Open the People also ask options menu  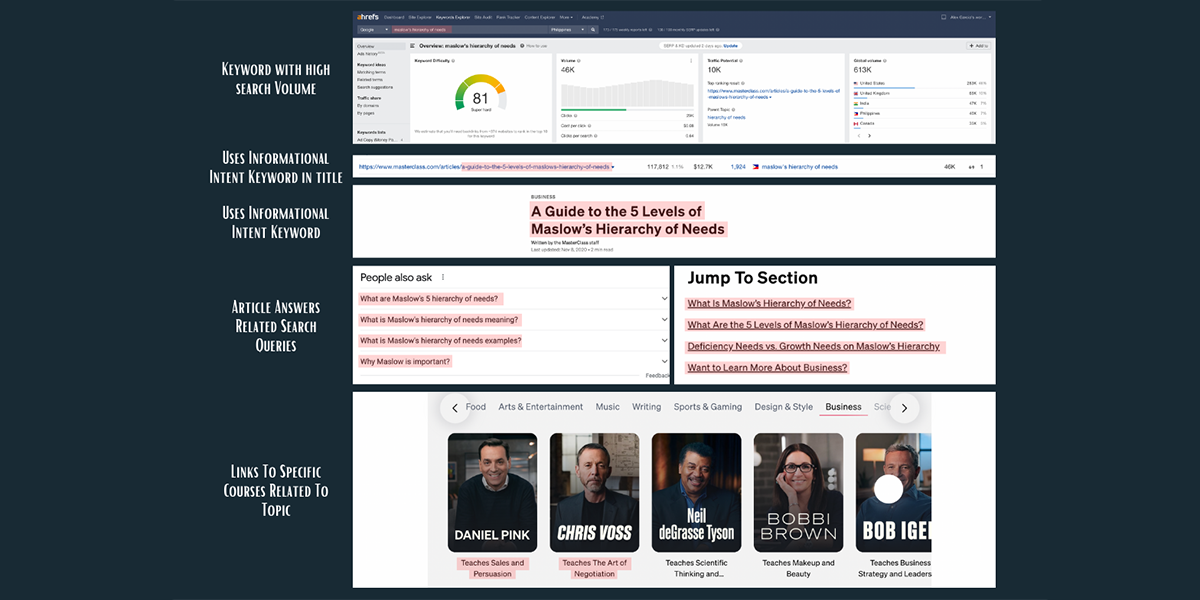[x=443, y=277]
